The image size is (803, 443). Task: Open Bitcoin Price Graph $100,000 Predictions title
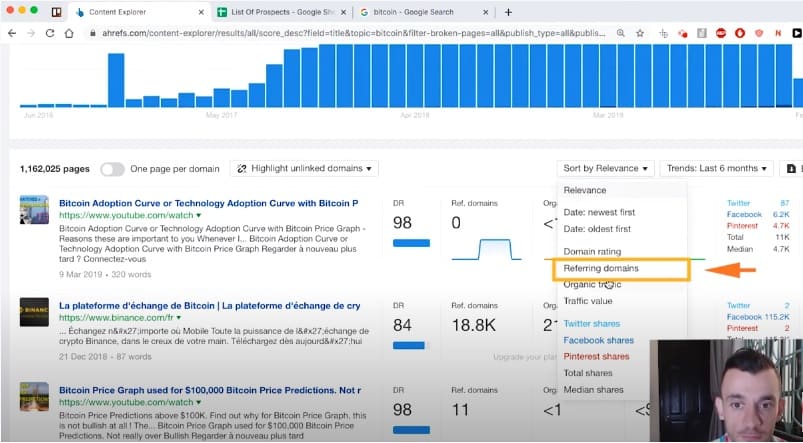210,390
